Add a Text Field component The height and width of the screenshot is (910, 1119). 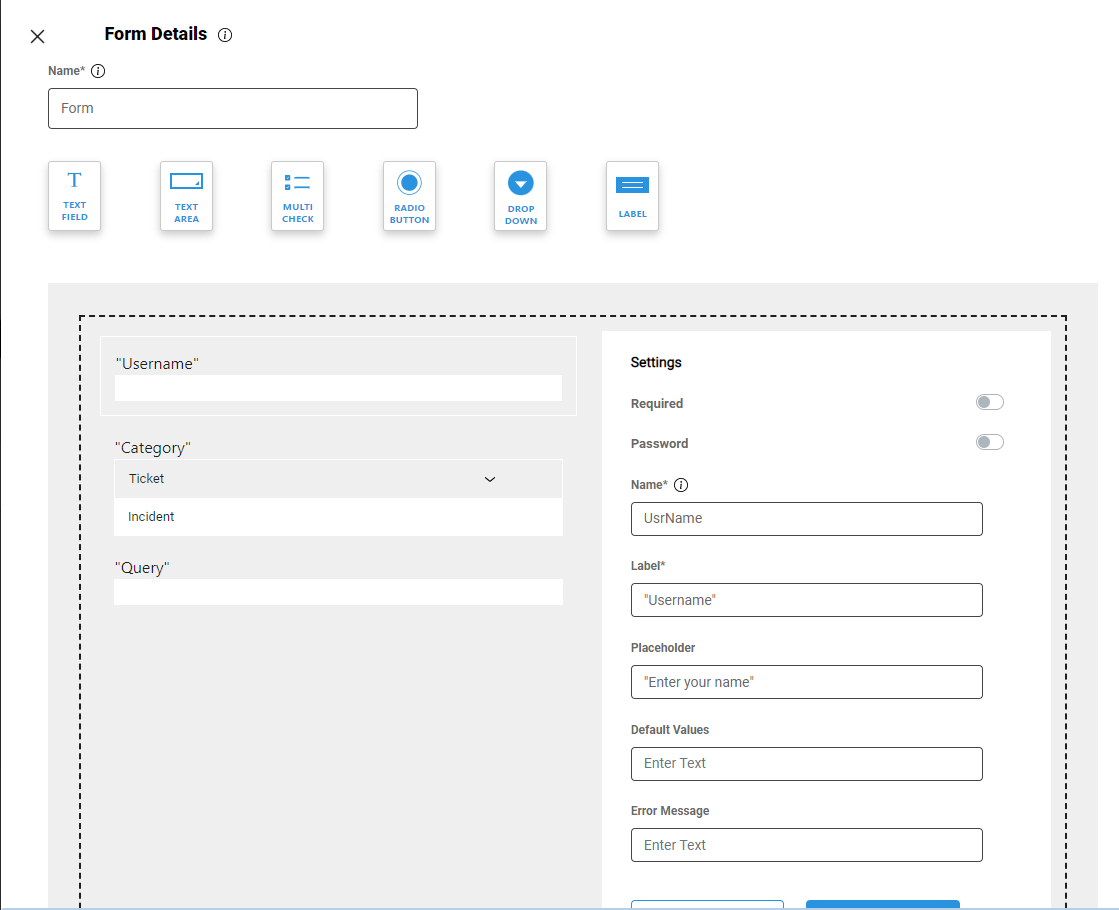point(75,196)
